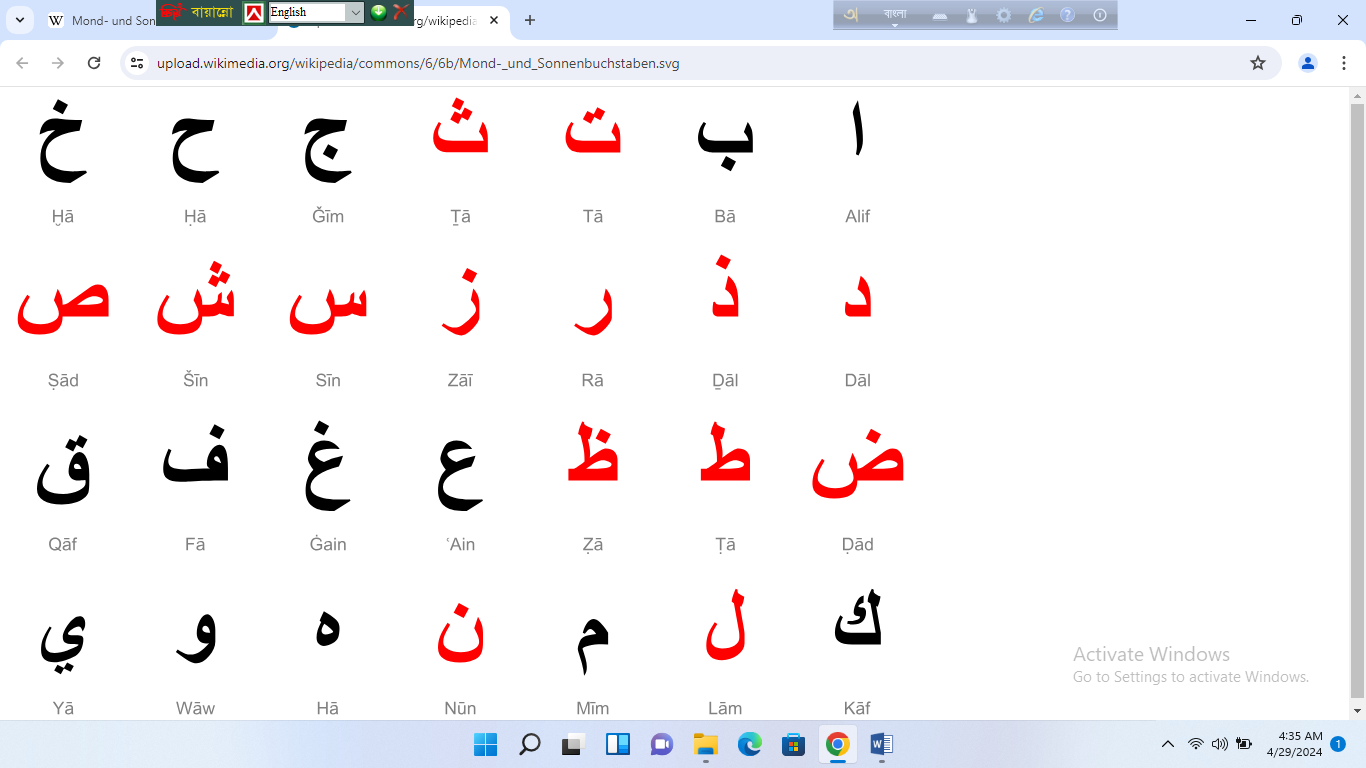Open Avro settings gear icon
The width and height of the screenshot is (1366, 768).
1003,15
